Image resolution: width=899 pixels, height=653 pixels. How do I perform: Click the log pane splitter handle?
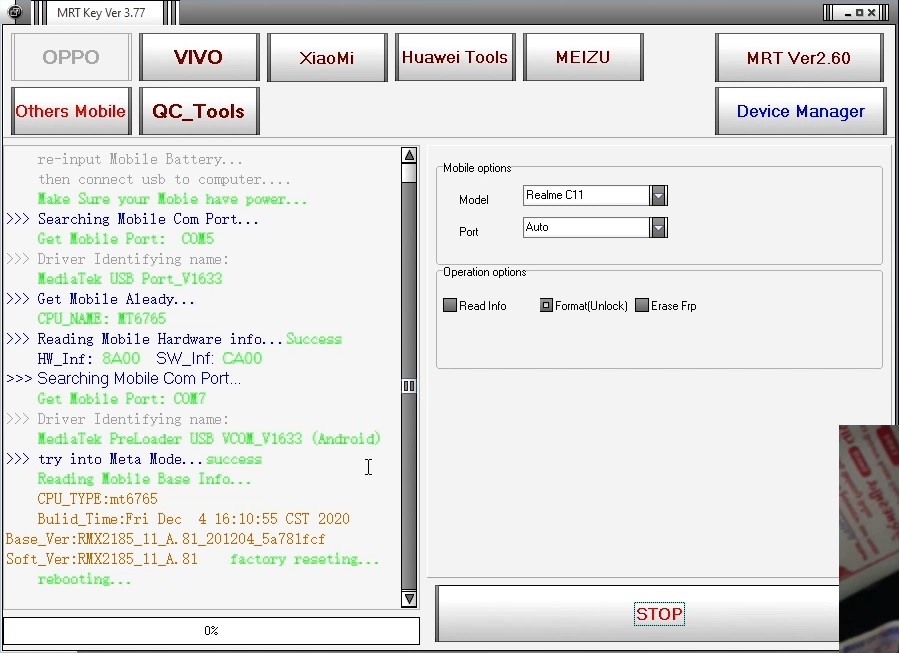coord(409,386)
